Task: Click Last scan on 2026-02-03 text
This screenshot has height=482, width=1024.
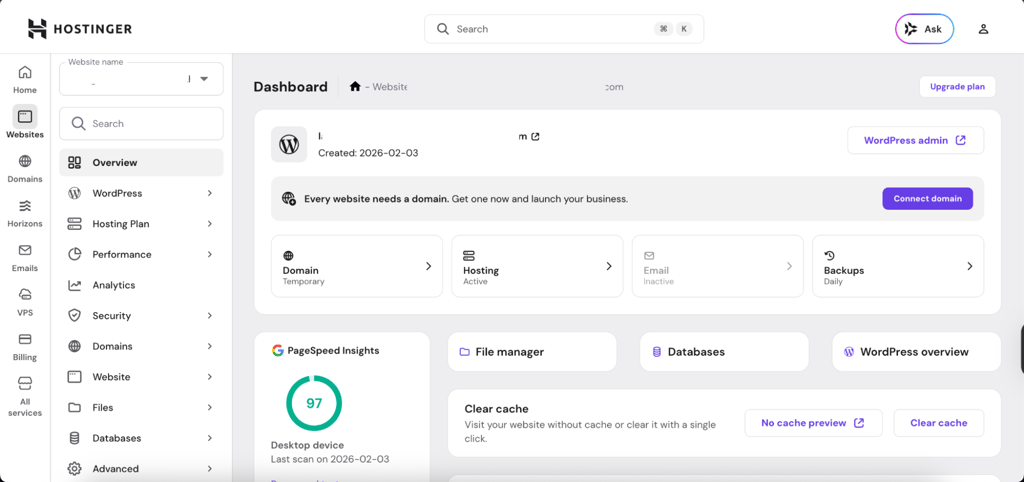Action: (x=330, y=459)
